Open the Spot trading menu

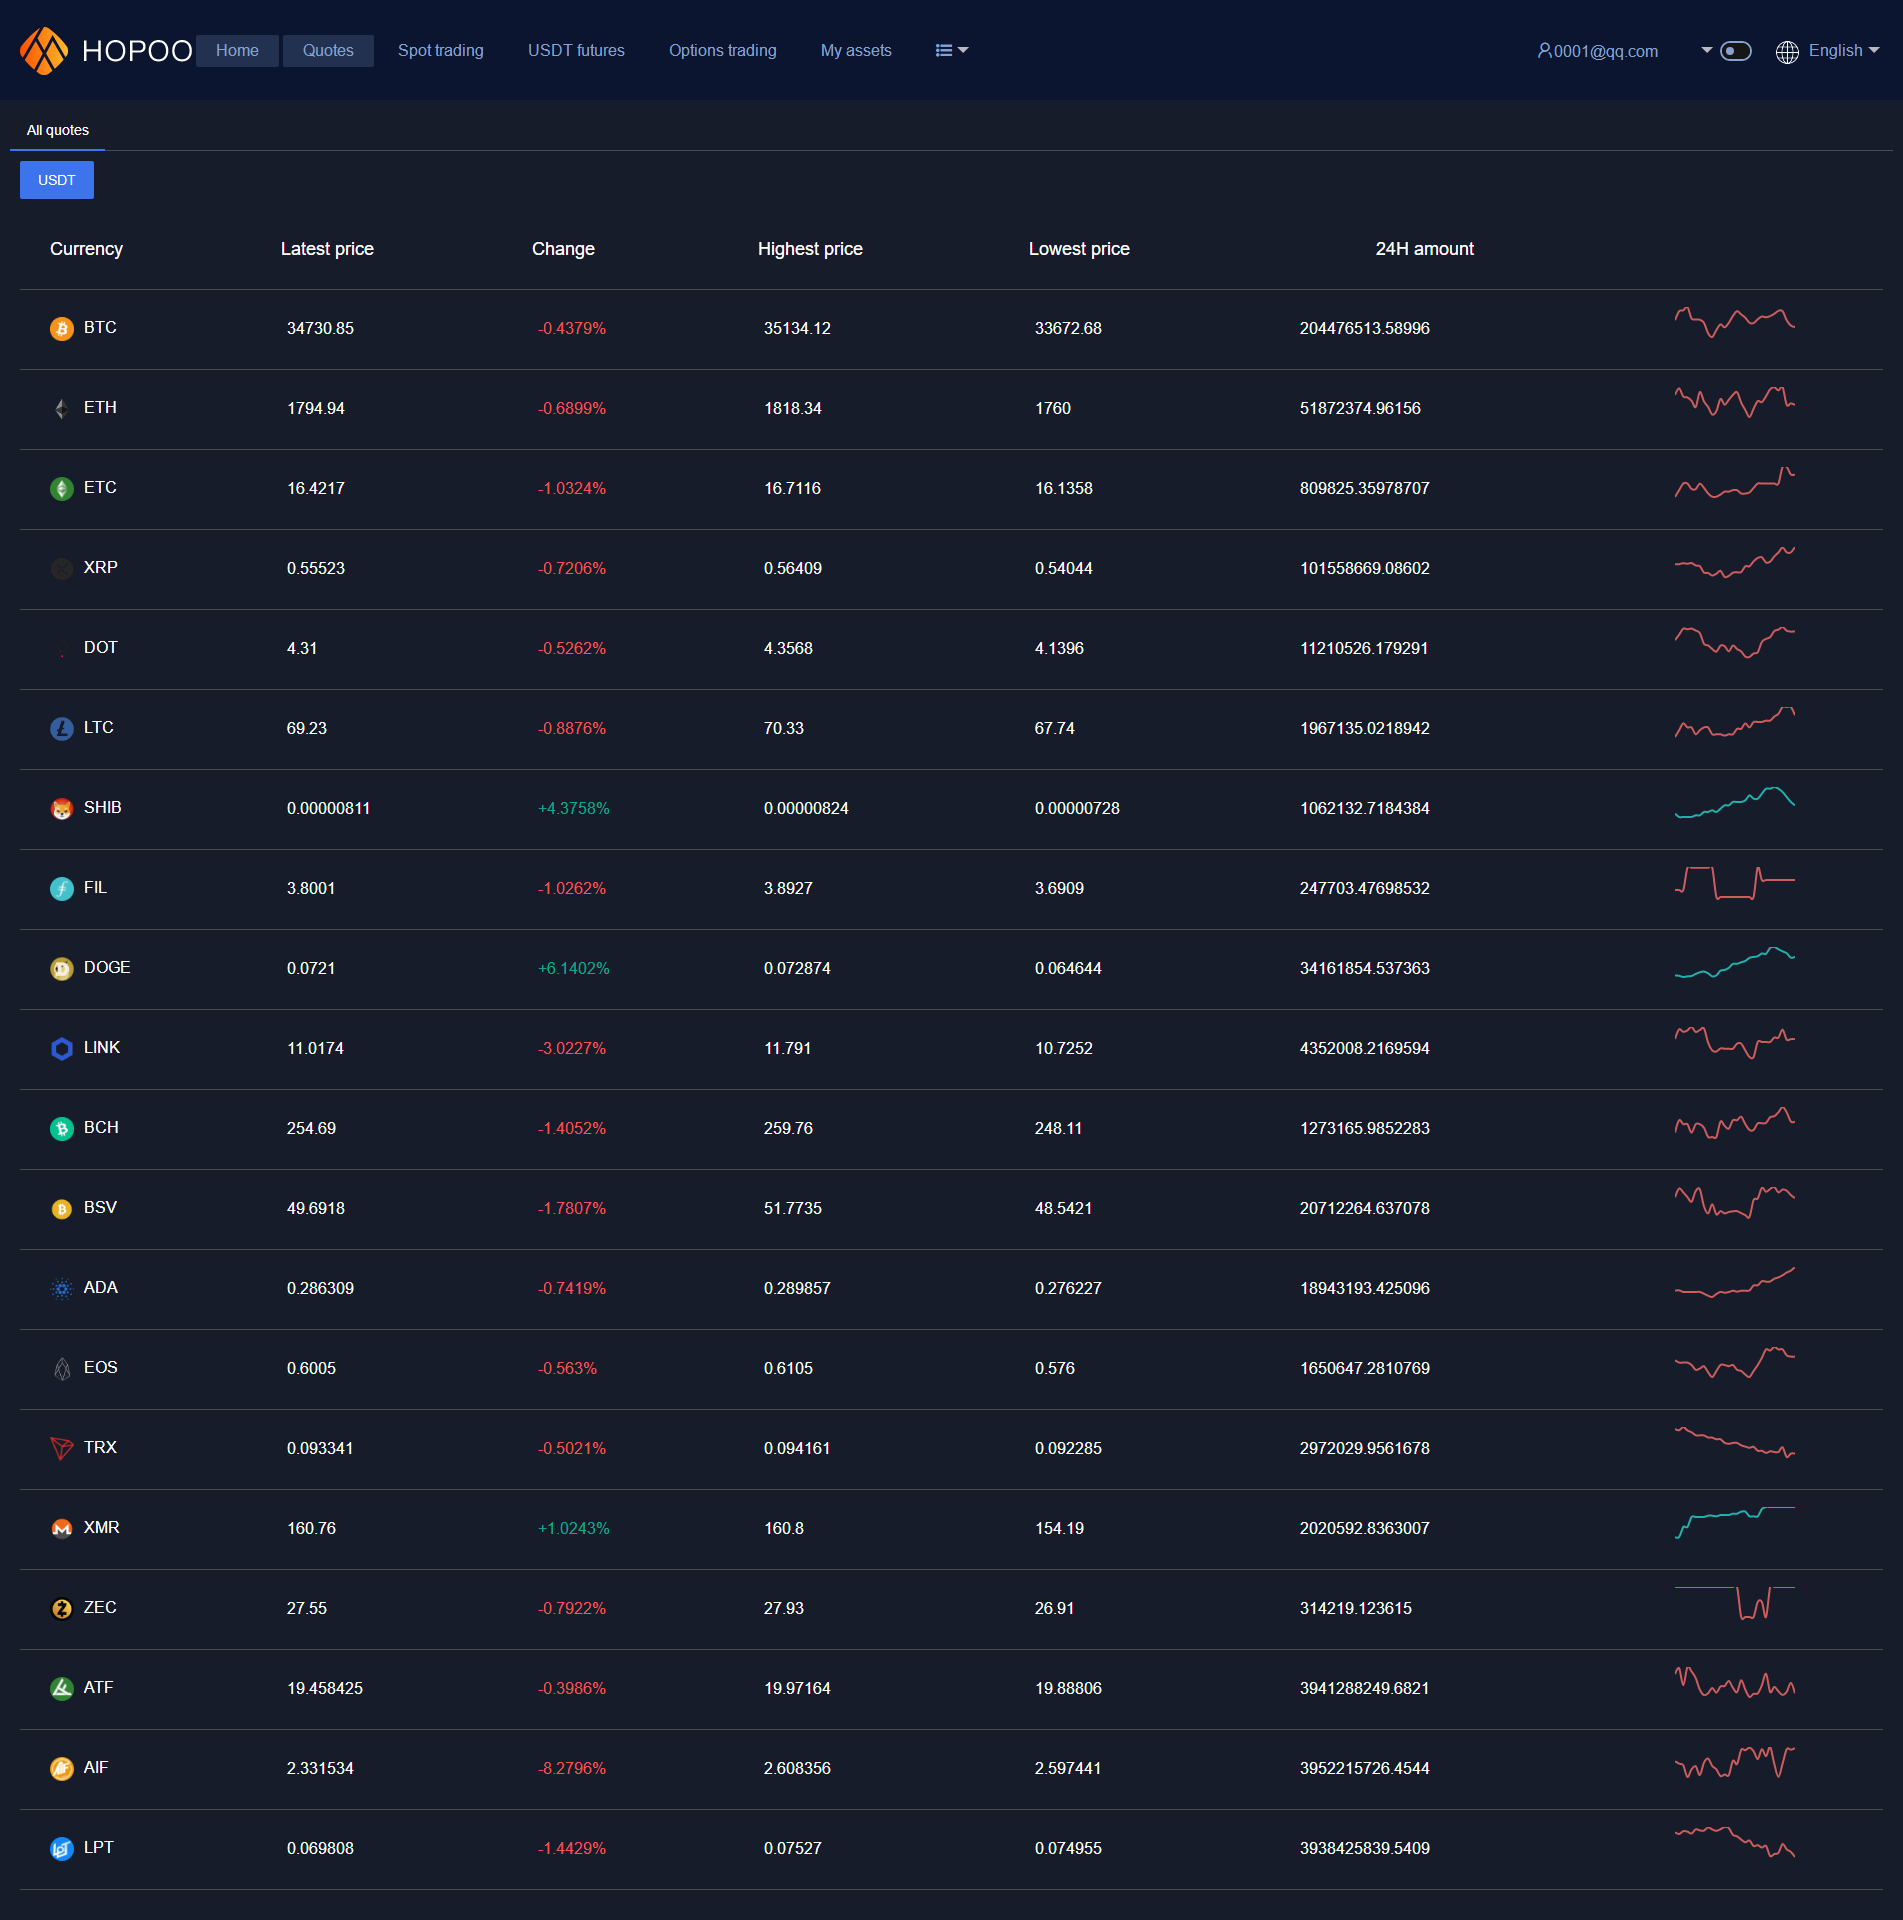point(440,51)
